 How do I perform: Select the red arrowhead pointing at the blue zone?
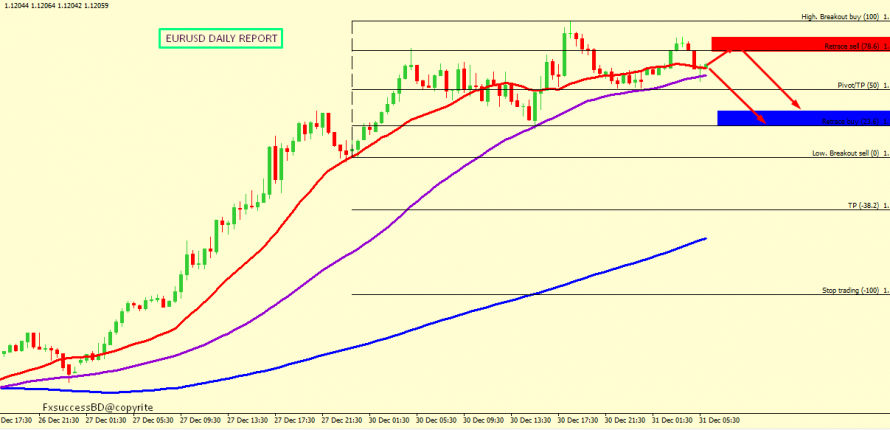coord(762,120)
